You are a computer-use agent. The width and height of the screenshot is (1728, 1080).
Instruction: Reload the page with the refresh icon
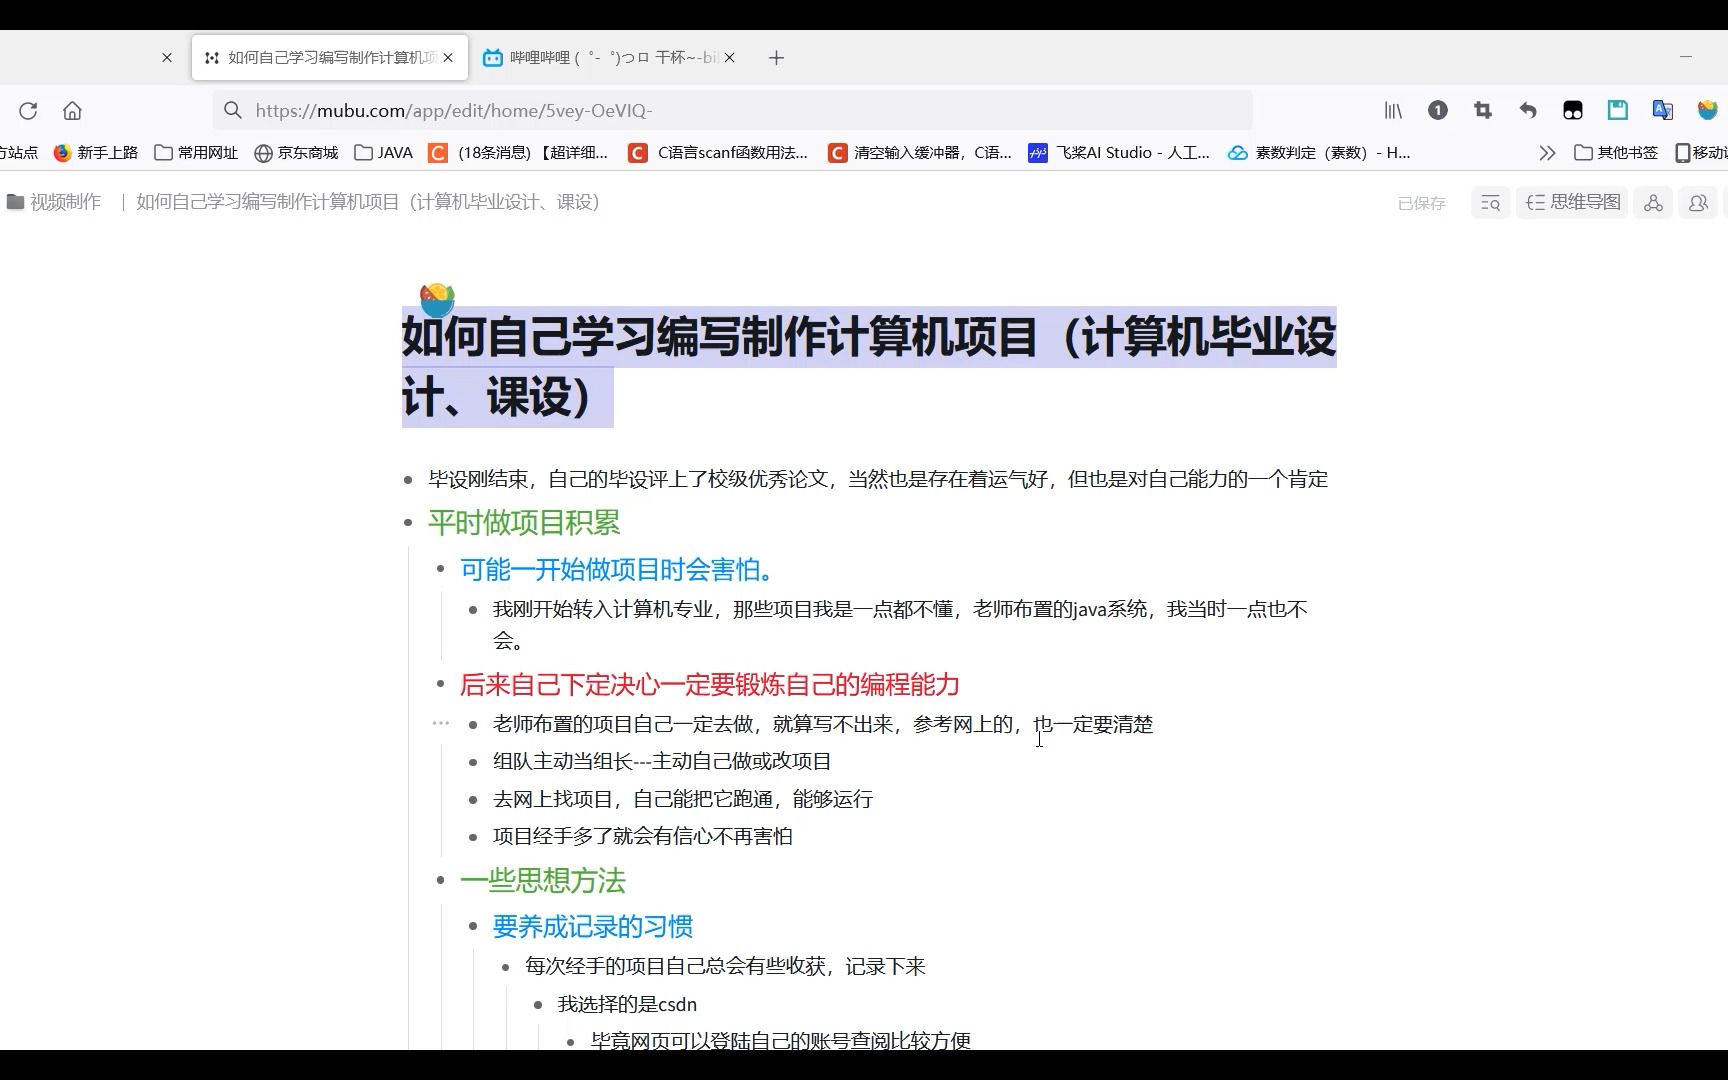tap(28, 111)
